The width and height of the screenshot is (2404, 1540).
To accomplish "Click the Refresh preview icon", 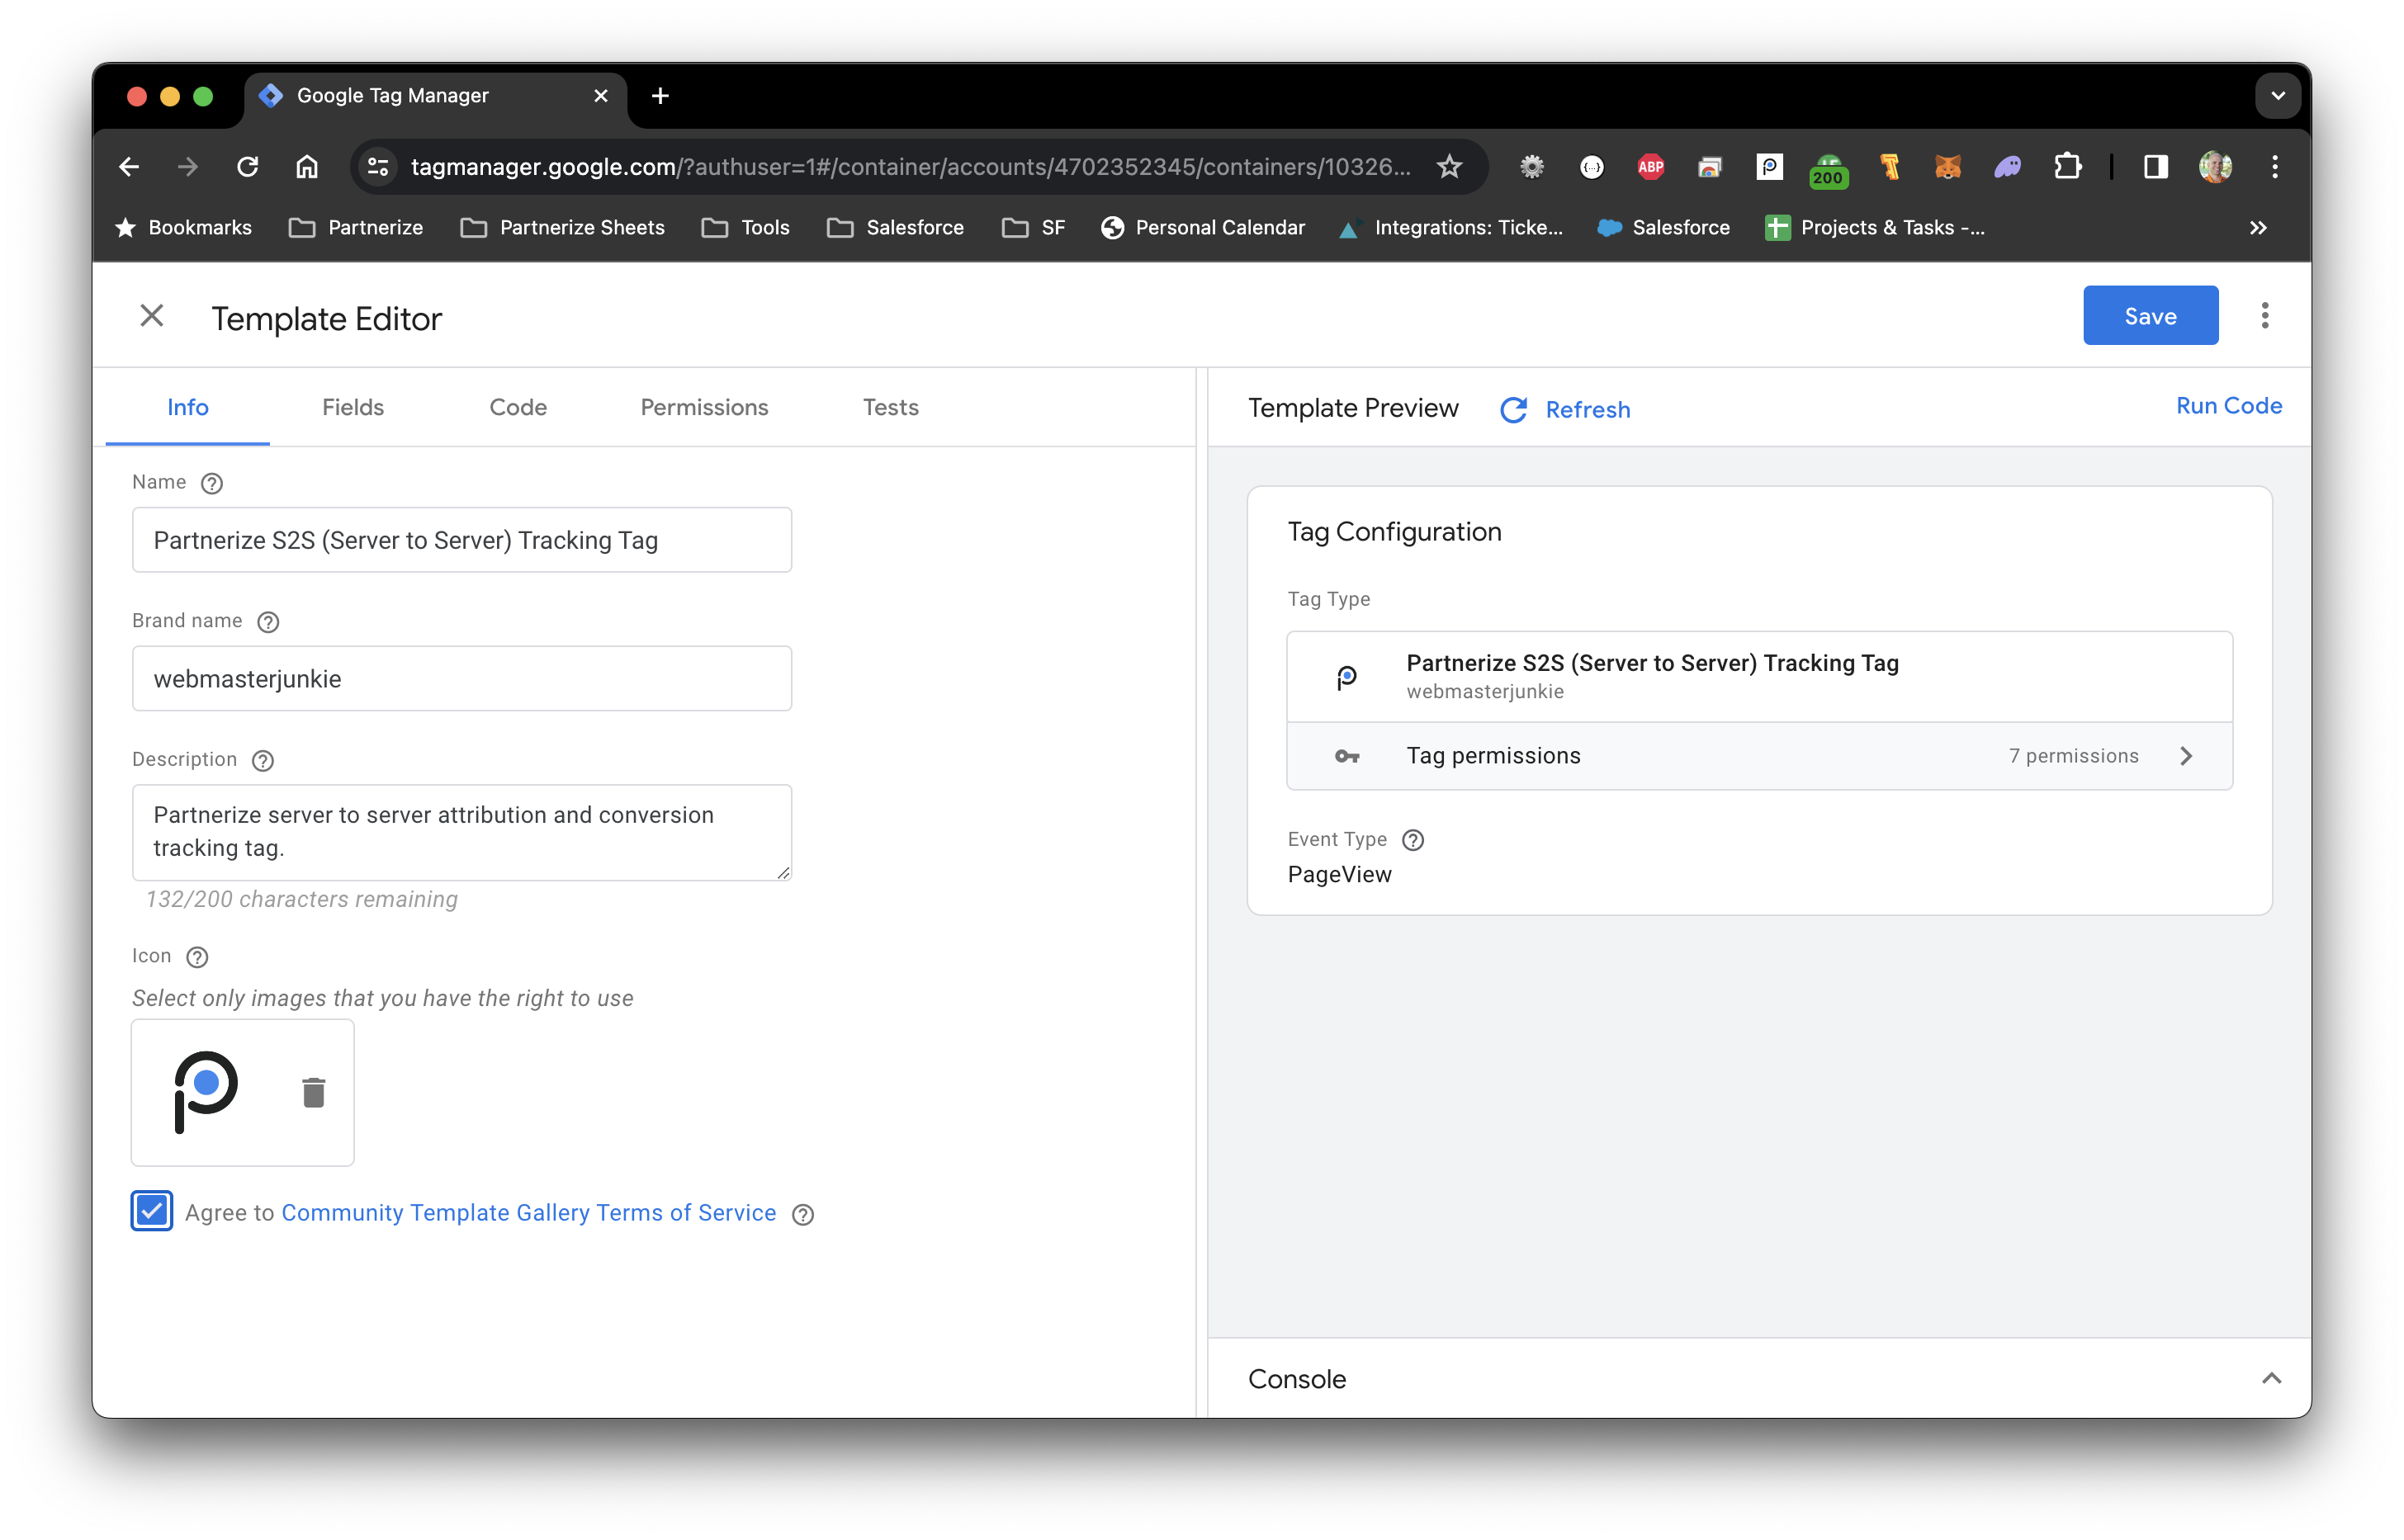I will pos(1513,410).
